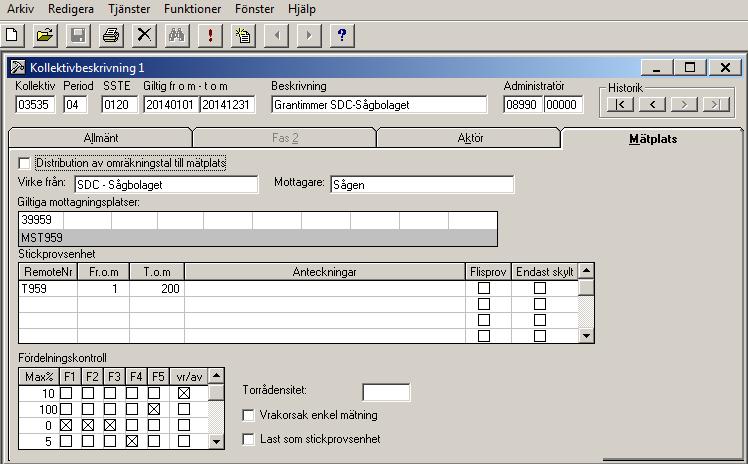Go to next record in Historik
Image resolution: width=748 pixels, height=464 pixels.
(x=684, y=104)
